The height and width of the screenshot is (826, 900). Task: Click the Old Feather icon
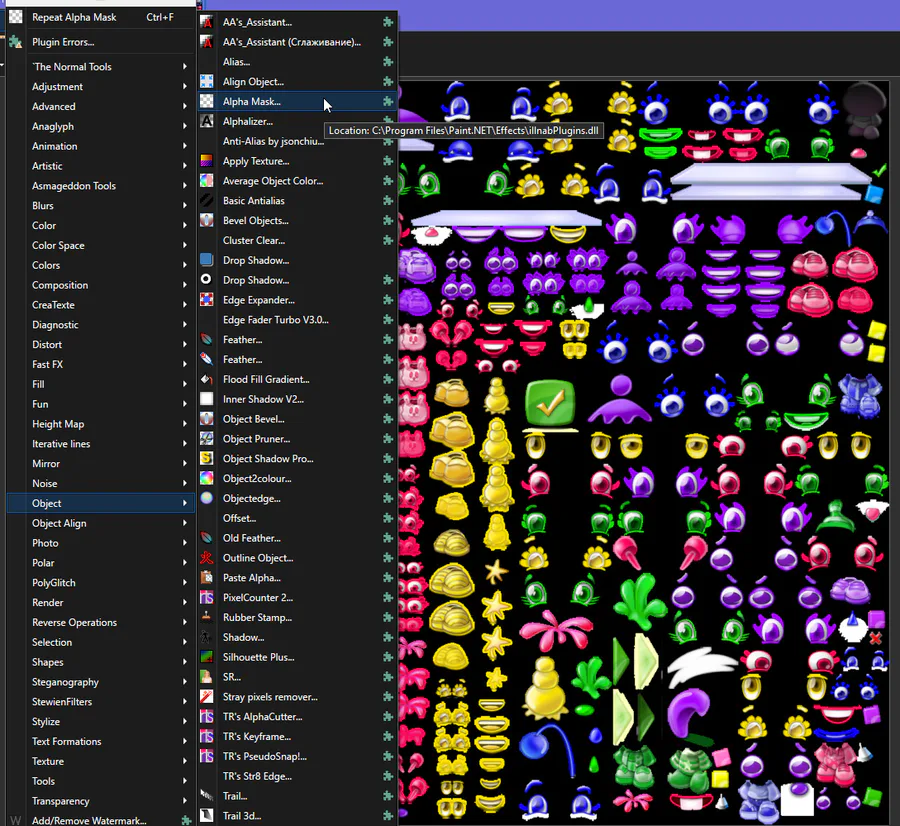click(207, 538)
